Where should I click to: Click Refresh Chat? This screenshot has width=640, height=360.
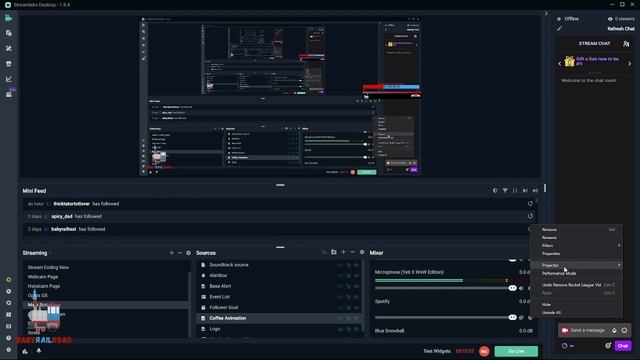coord(621,29)
